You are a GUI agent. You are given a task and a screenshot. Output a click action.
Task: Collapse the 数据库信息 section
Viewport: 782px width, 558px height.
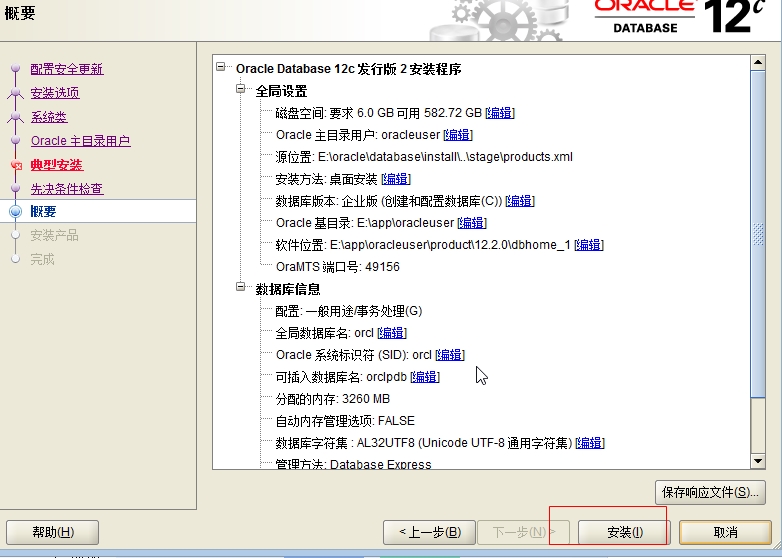[x=241, y=287]
